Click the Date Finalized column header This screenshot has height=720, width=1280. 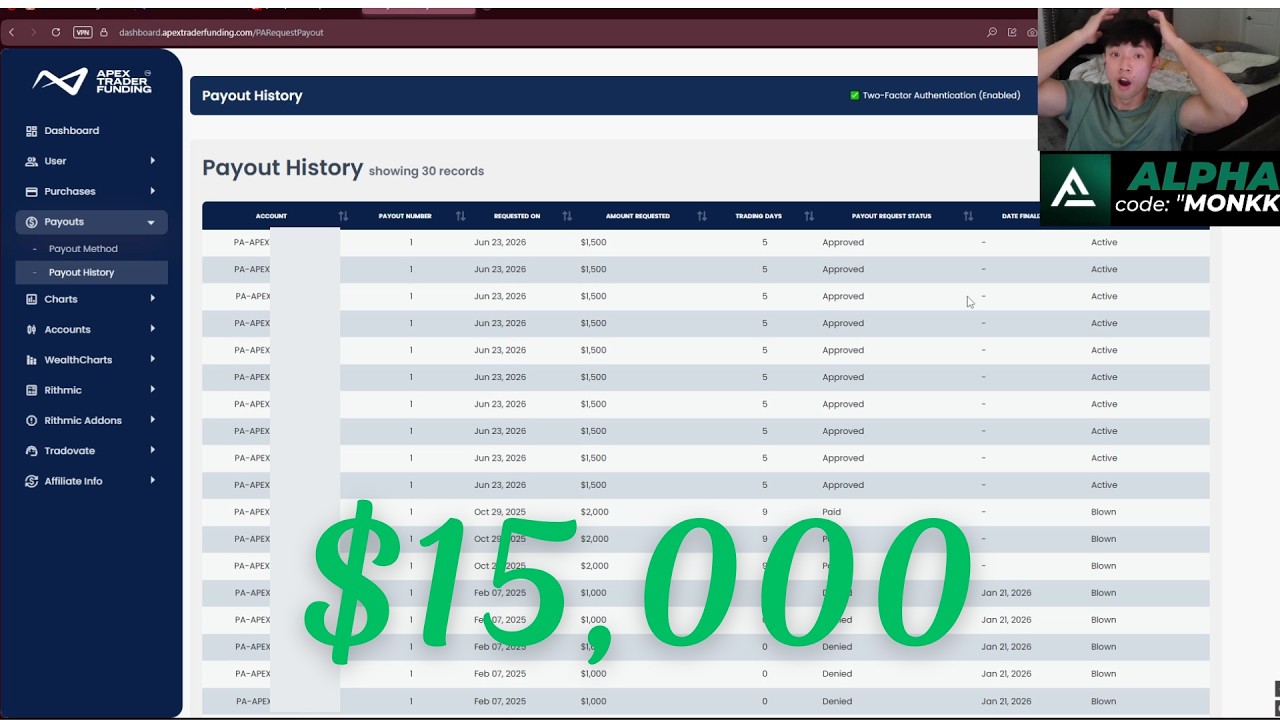point(1020,216)
